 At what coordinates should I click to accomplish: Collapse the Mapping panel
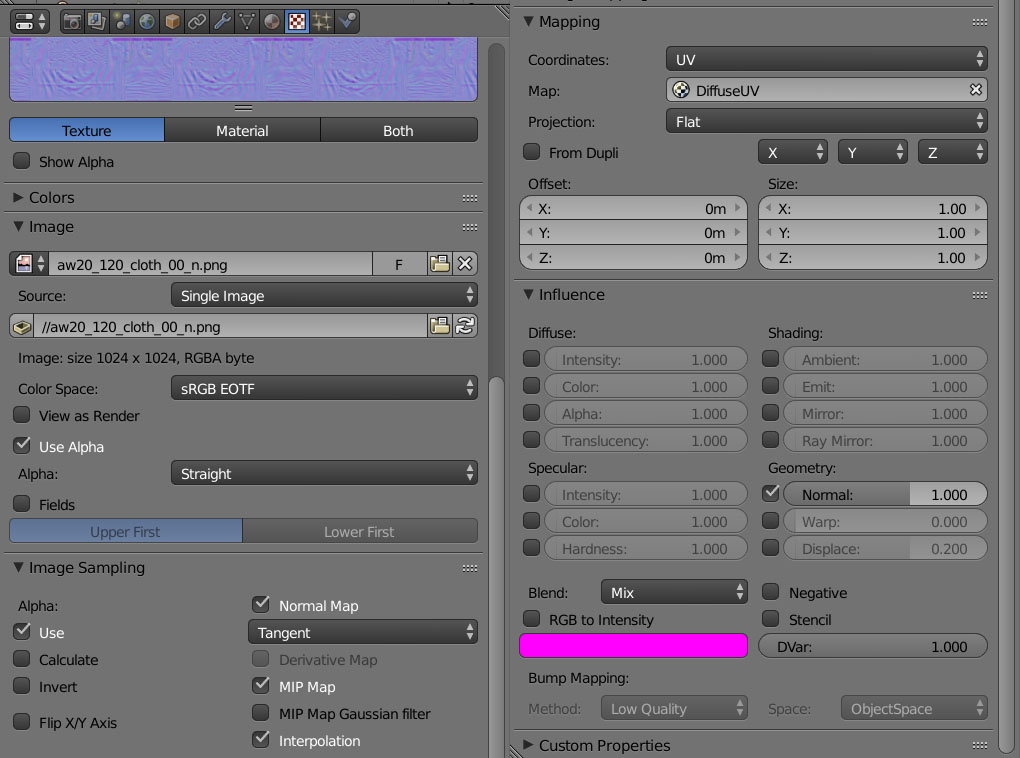pyautogui.click(x=528, y=21)
